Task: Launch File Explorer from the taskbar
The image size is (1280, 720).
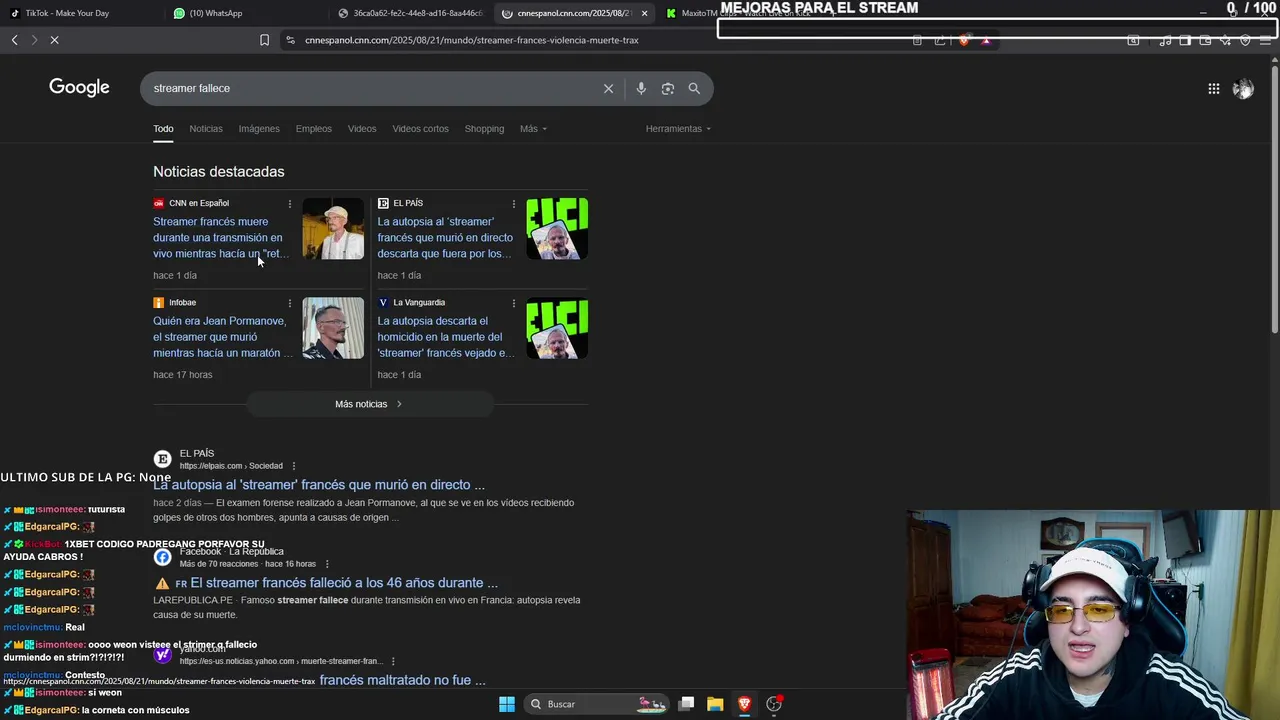Action: [x=715, y=704]
